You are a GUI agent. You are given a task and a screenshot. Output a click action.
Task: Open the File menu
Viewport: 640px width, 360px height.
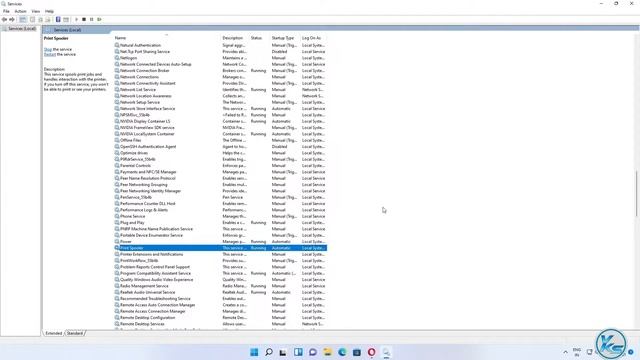(x=6, y=11)
